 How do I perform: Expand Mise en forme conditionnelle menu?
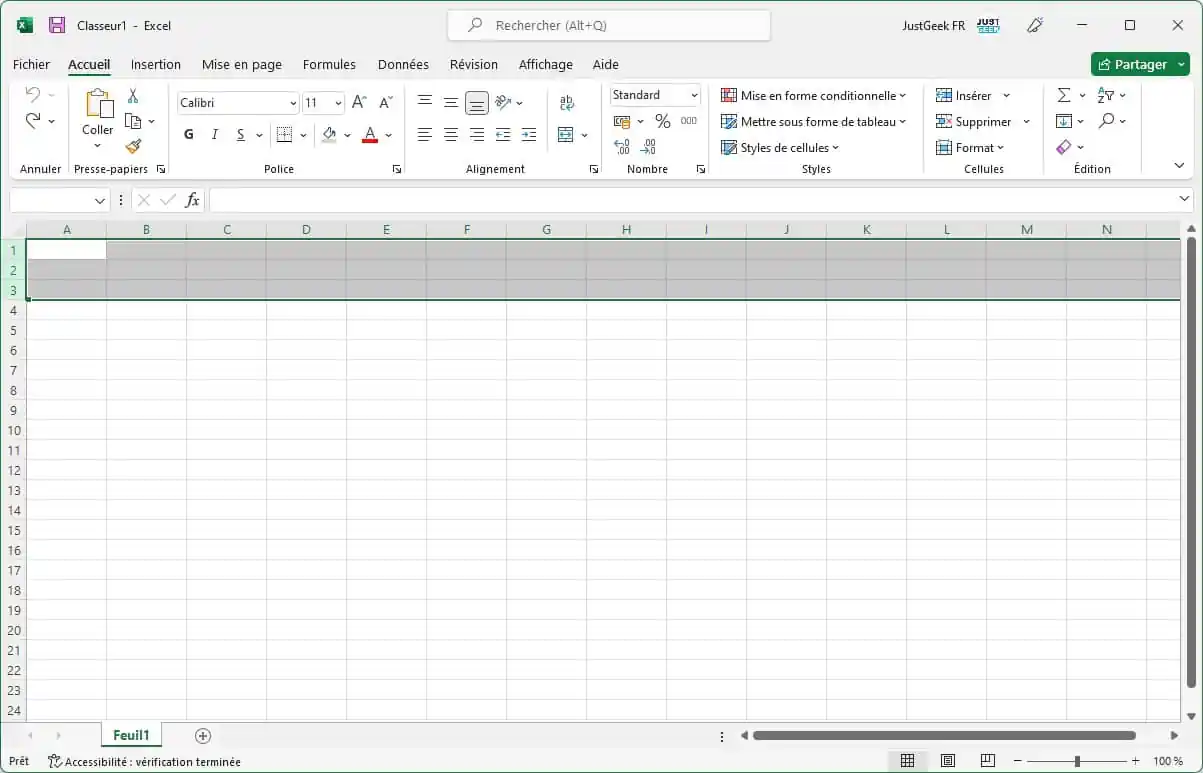pos(813,95)
